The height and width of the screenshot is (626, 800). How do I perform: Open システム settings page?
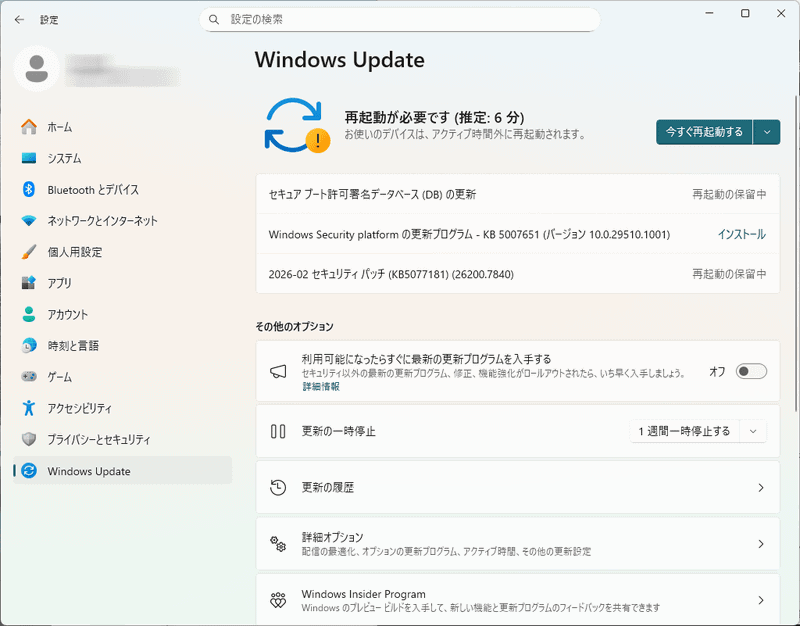pos(122,158)
